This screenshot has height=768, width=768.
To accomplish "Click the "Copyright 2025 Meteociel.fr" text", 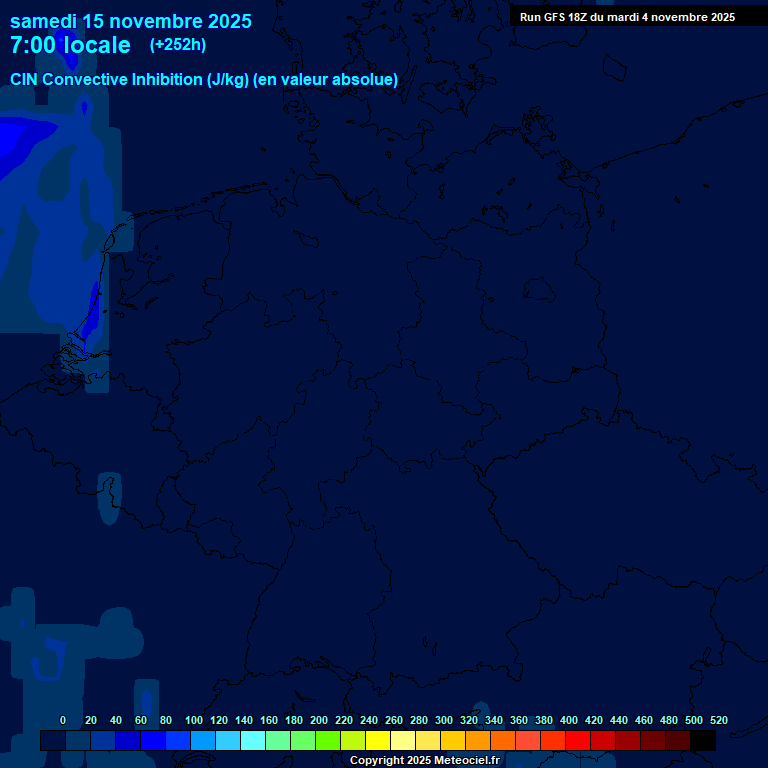I will (425, 760).
